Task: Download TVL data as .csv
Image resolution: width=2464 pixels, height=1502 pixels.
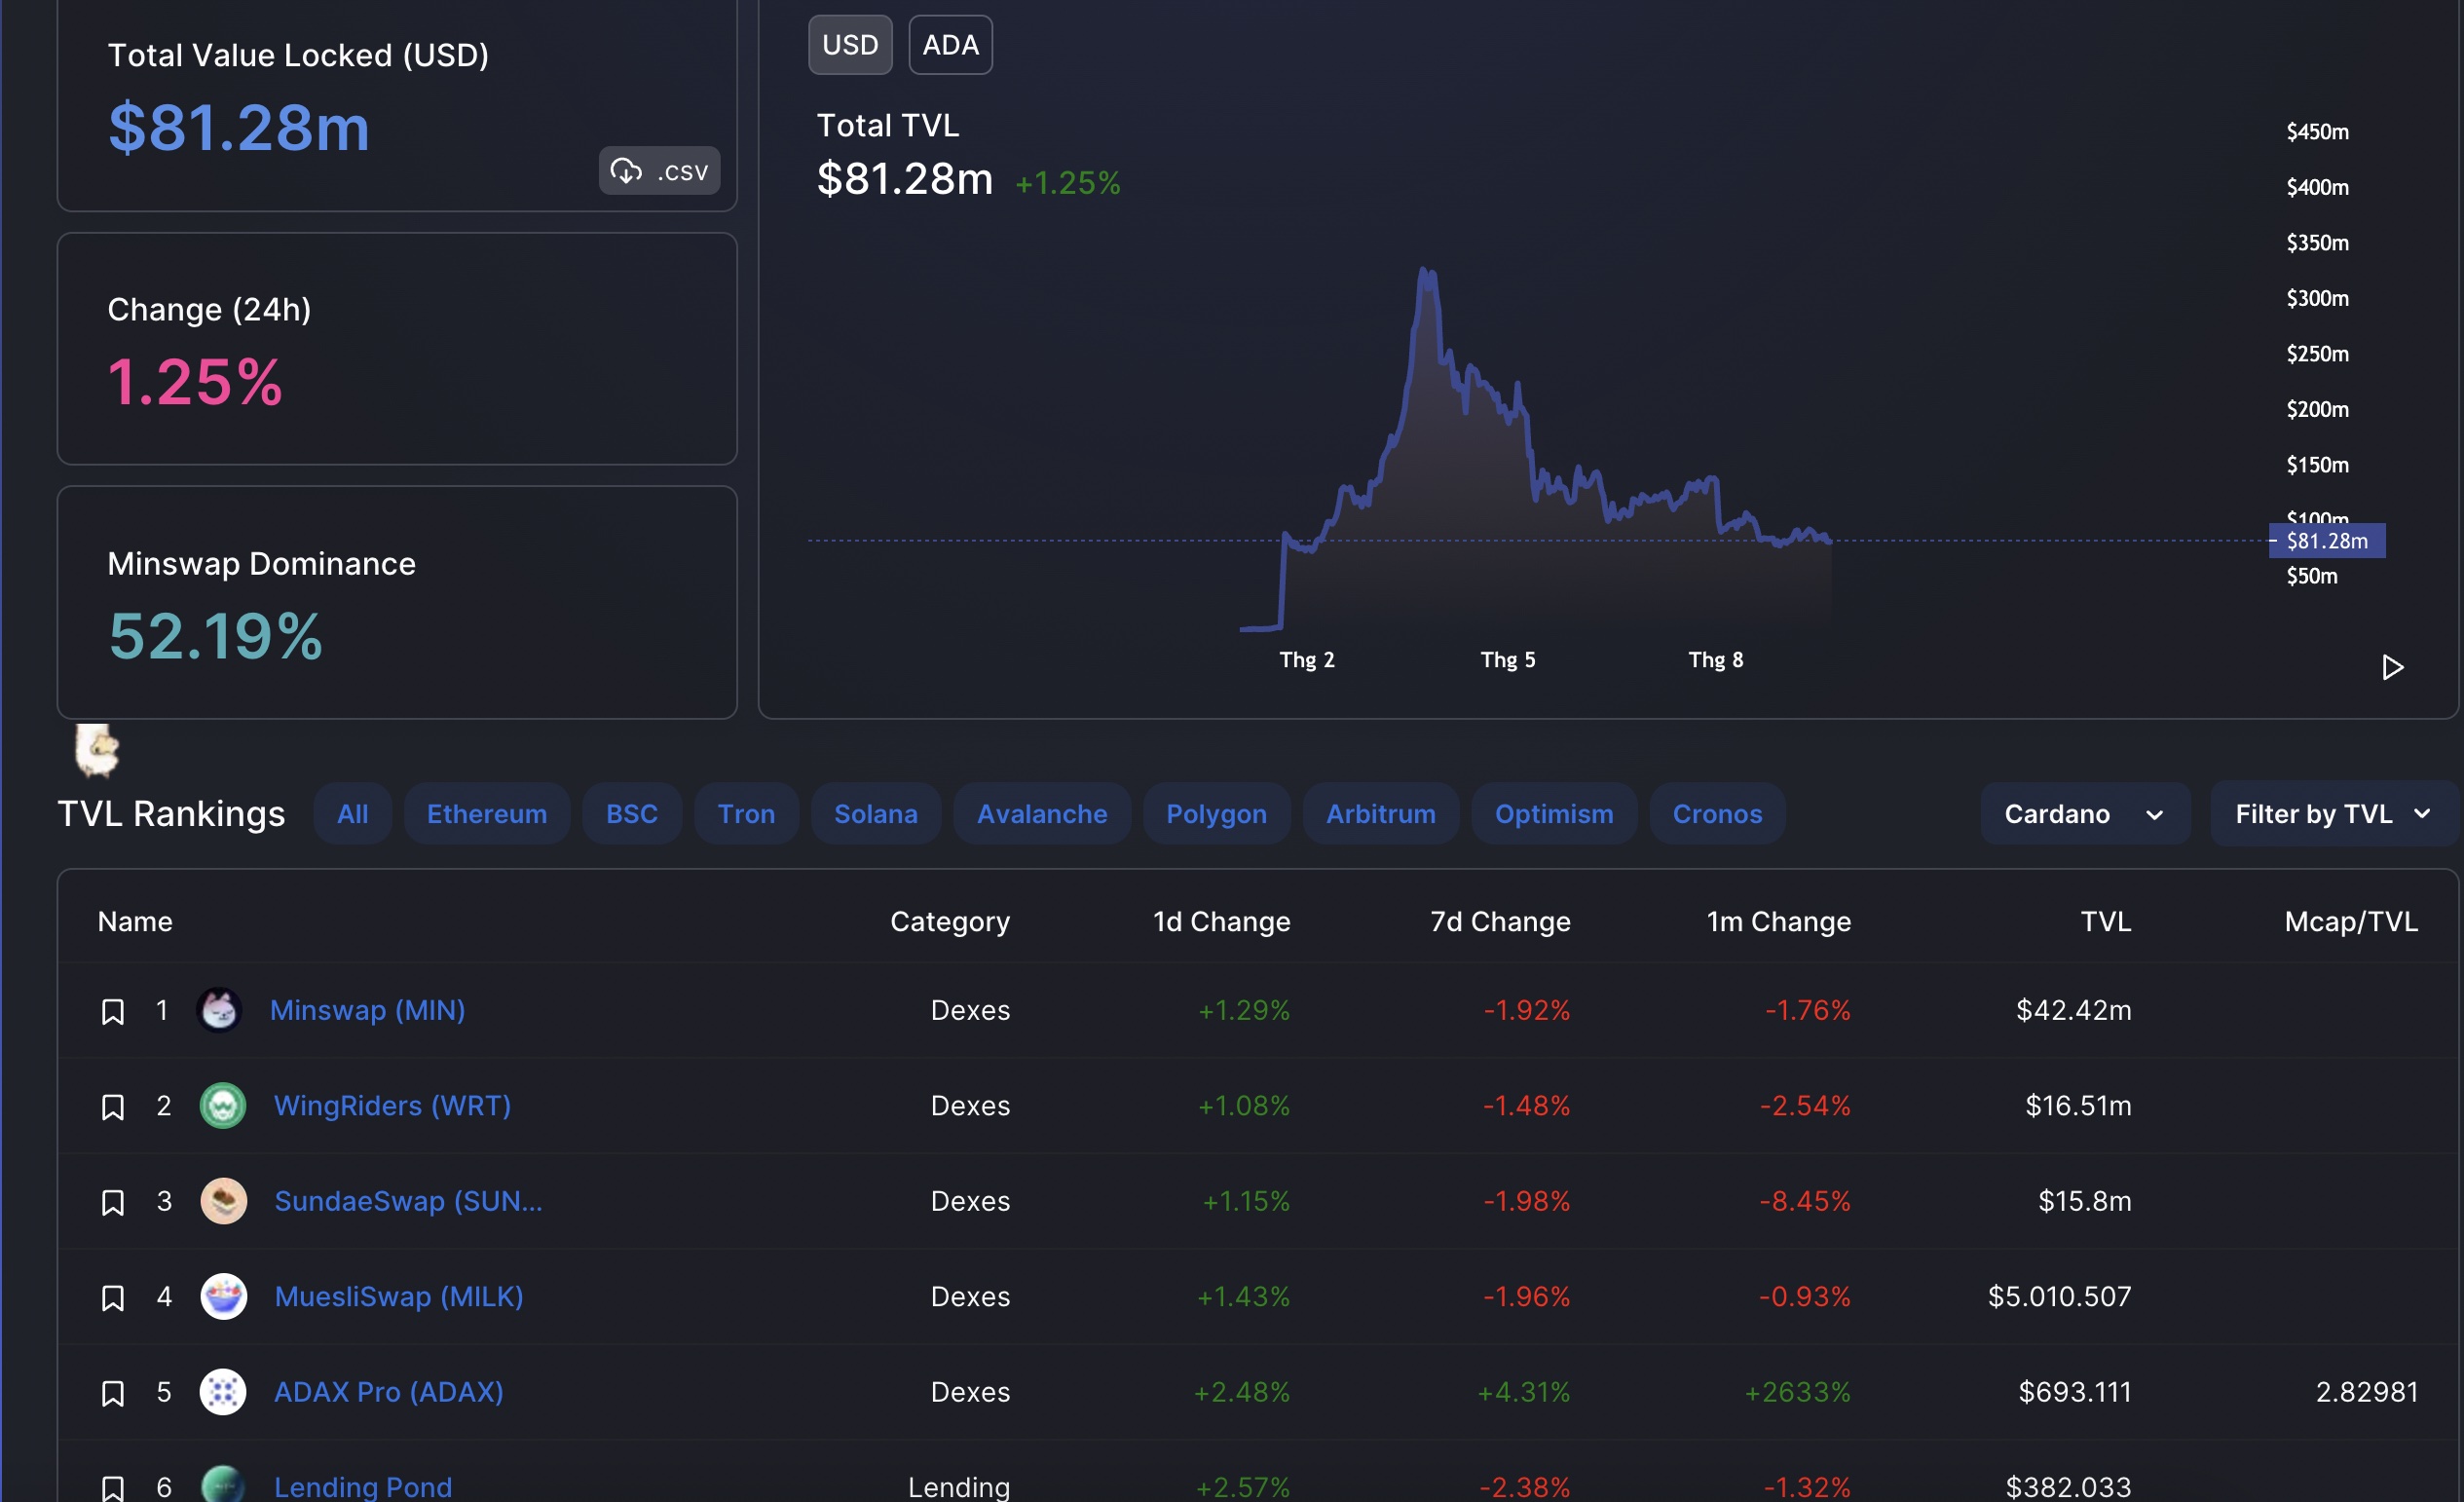Action: coord(659,171)
